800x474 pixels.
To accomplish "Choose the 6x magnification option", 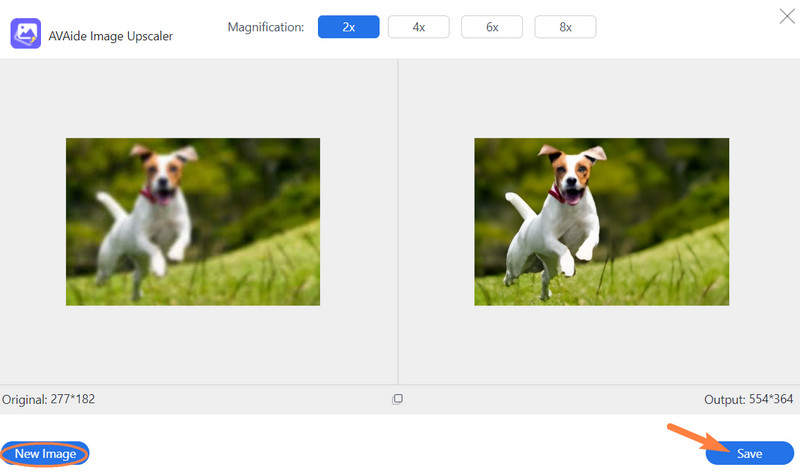I will [x=492, y=27].
